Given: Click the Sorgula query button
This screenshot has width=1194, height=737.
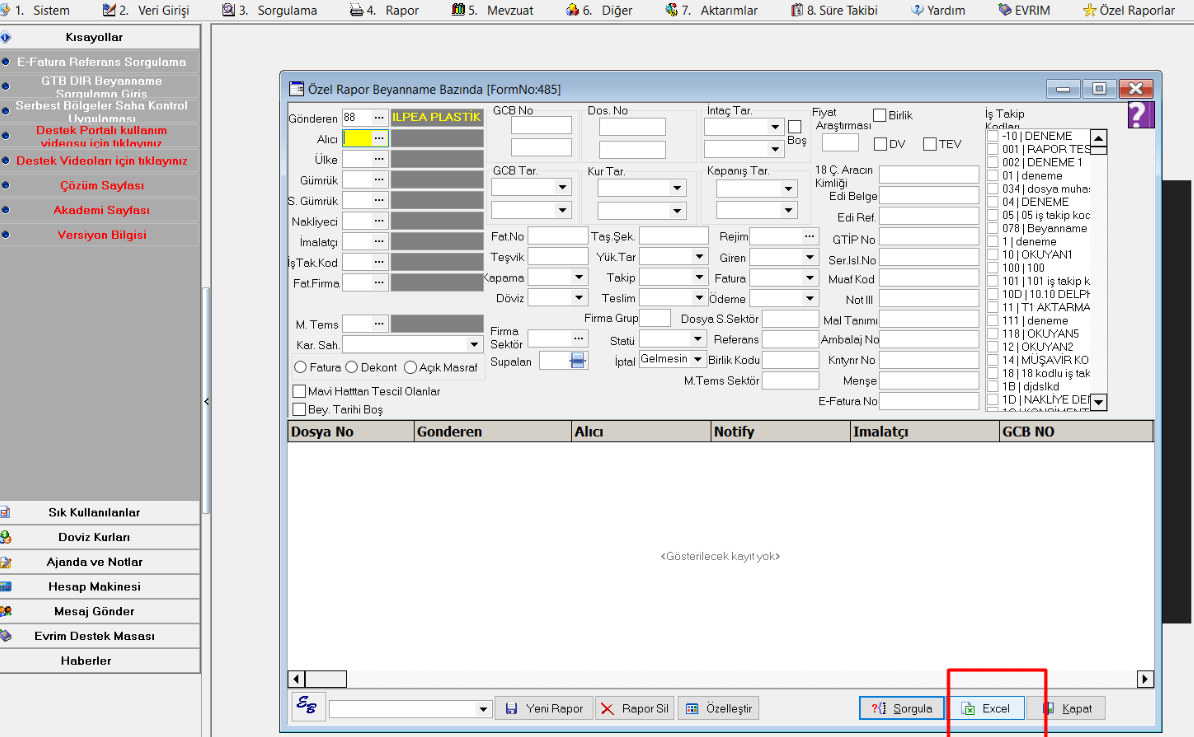Looking at the screenshot, I should [x=901, y=708].
